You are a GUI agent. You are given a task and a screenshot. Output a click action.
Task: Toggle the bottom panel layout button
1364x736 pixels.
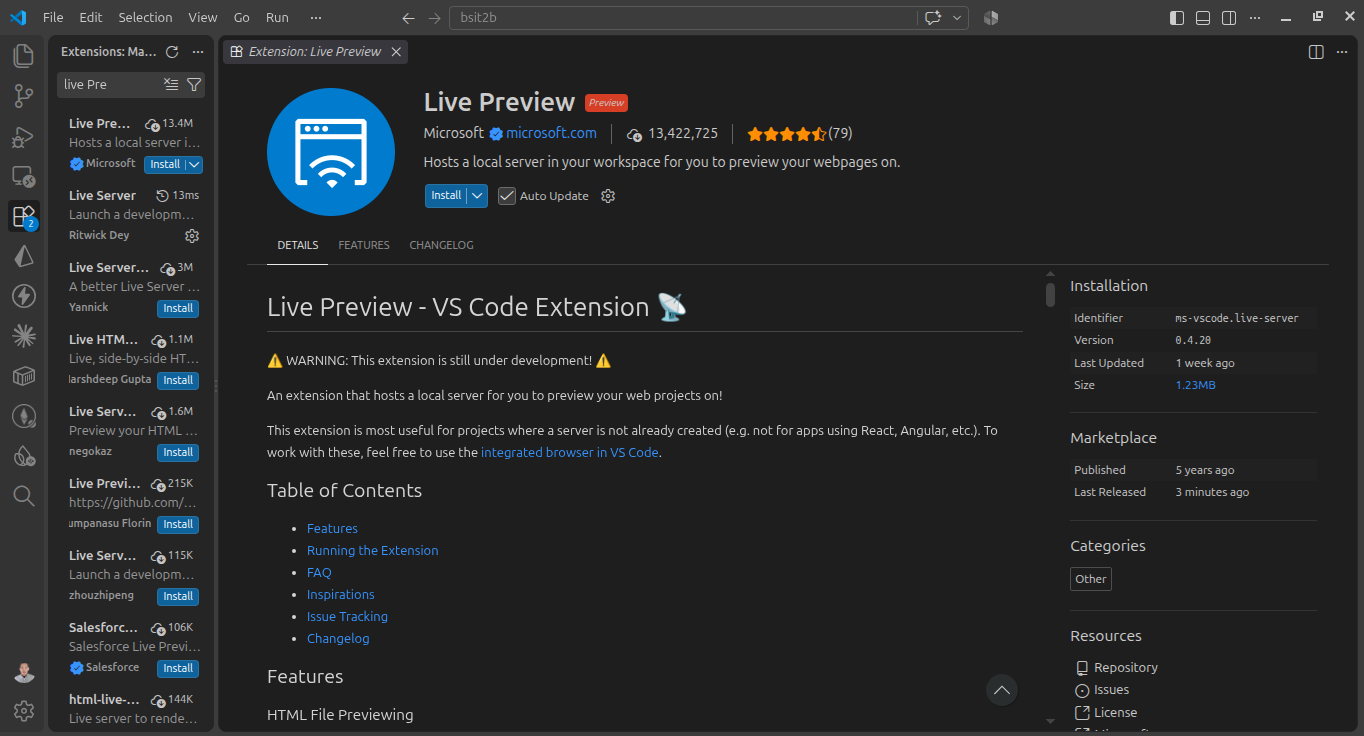(1203, 18)
